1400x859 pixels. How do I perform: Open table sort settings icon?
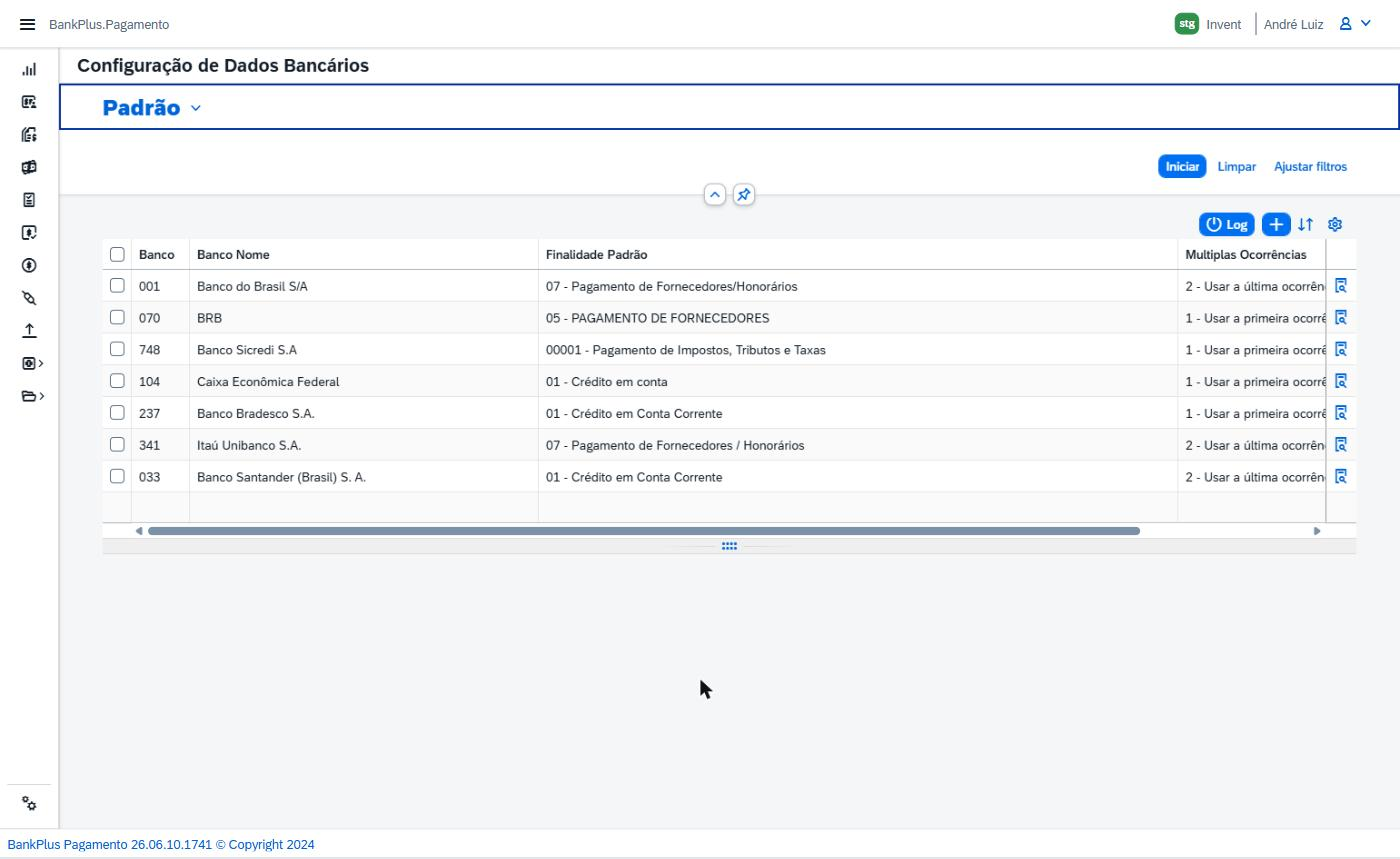1305,224
